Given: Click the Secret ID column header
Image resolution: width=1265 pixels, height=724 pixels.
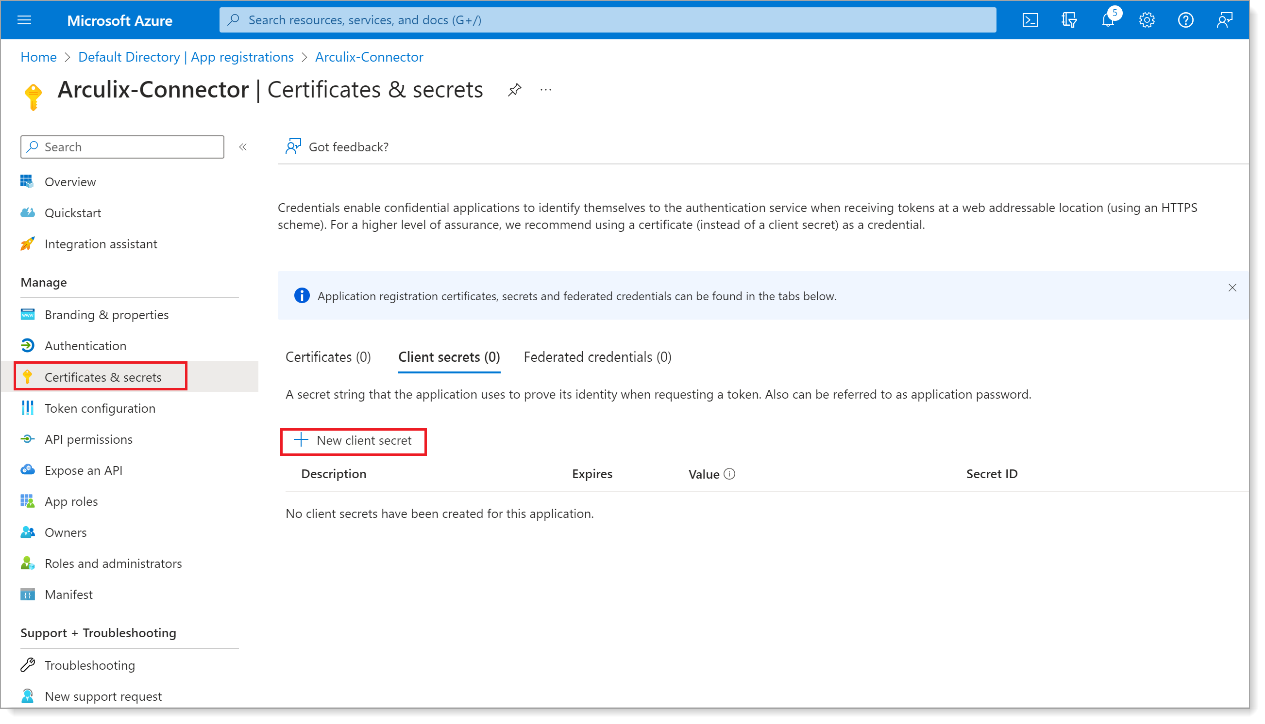Looking at the screenshot, I should 992,474.
